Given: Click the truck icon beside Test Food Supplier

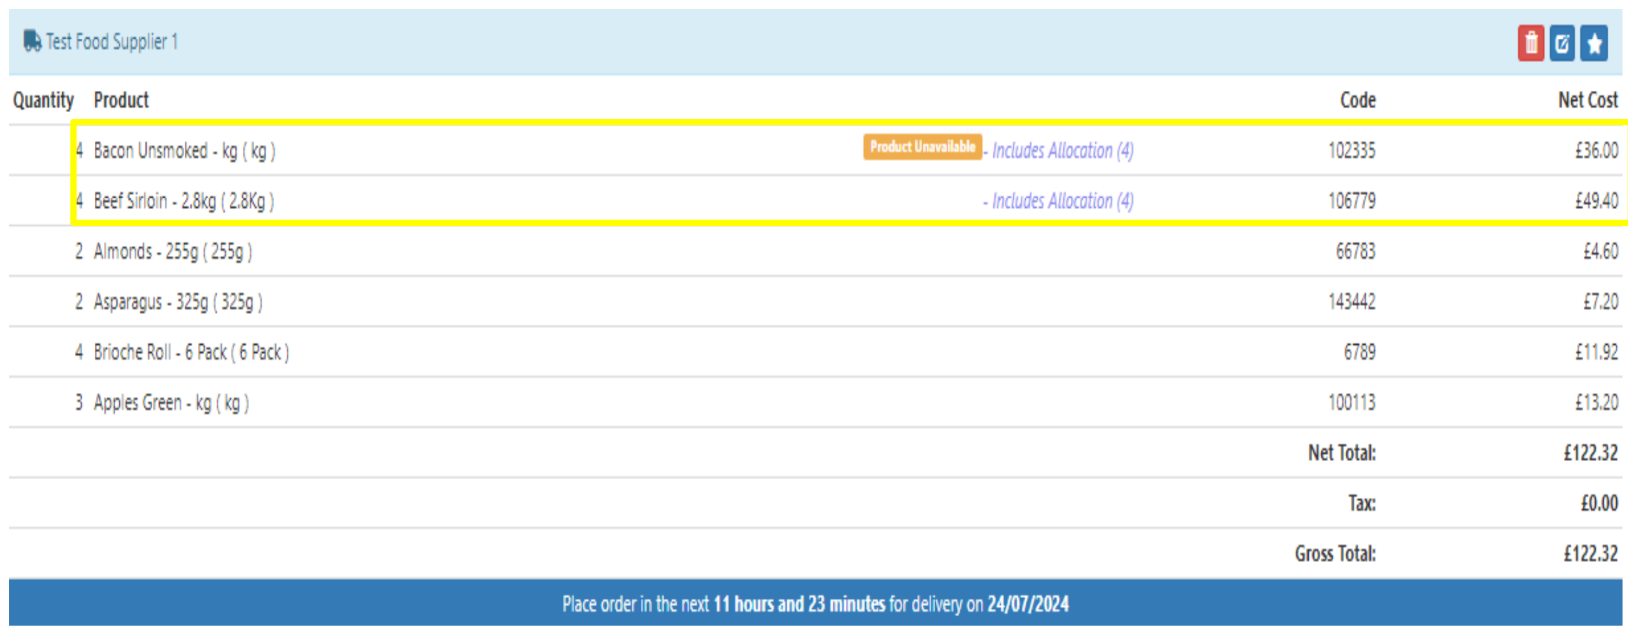Looking at the screenshot, I should click(32, 41).
